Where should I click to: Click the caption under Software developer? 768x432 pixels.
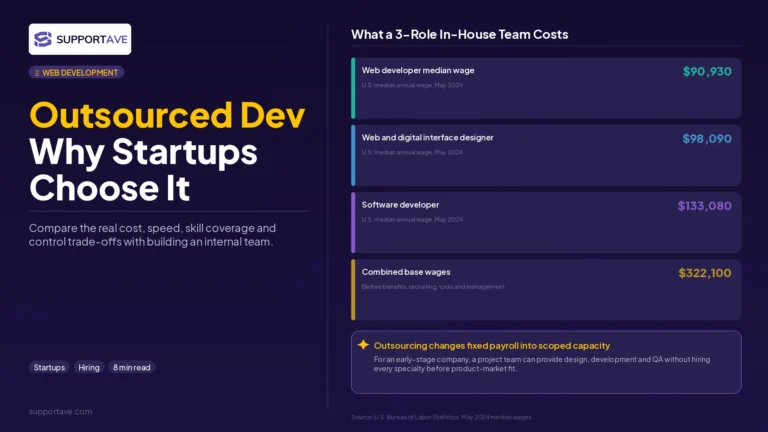tap(412, 219)
